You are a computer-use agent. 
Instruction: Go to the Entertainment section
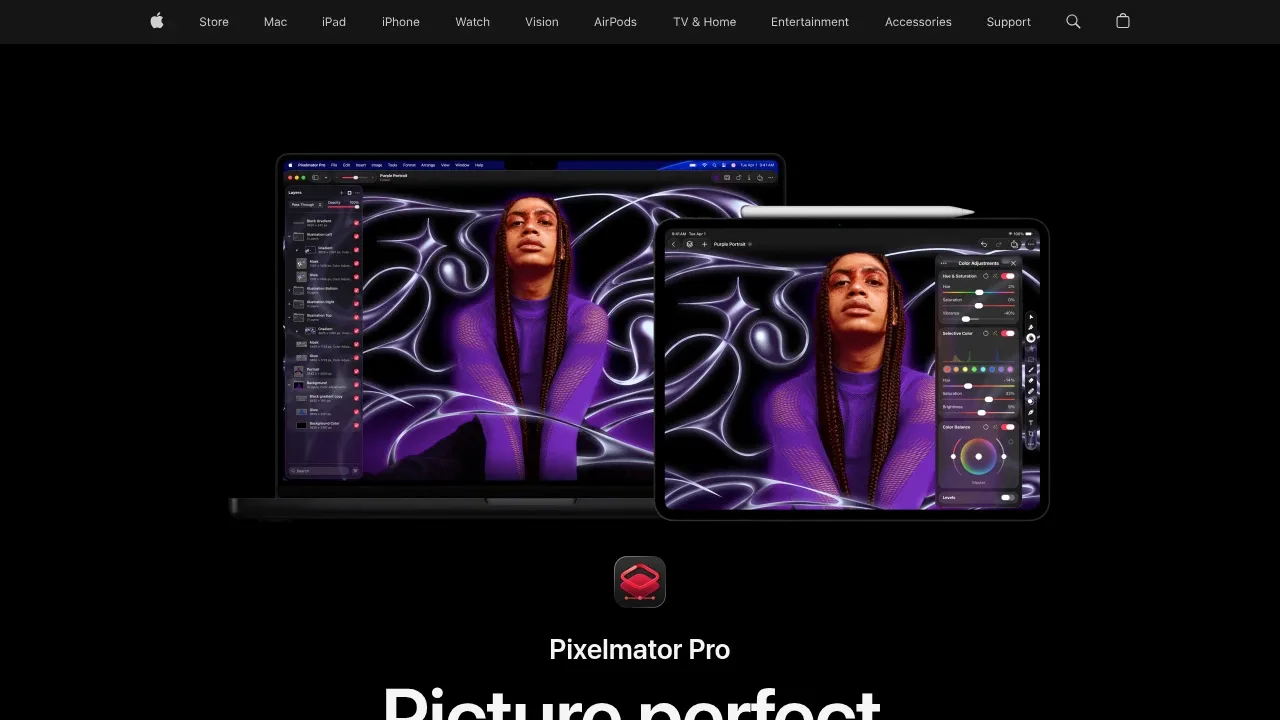pos(810,22)
